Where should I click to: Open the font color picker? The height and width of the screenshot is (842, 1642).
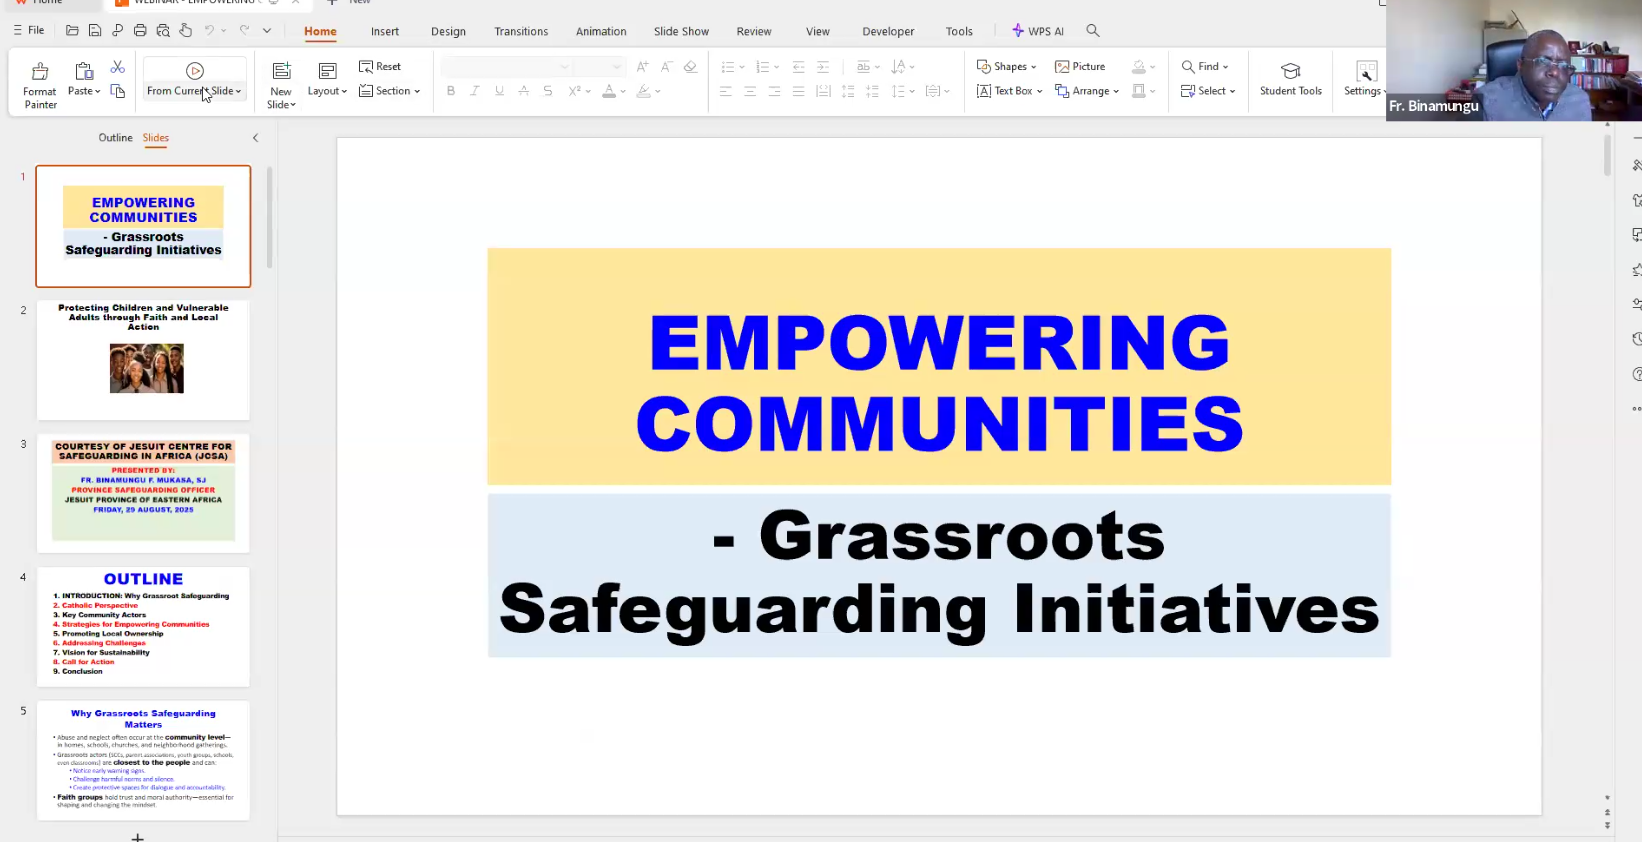[614, 91]
